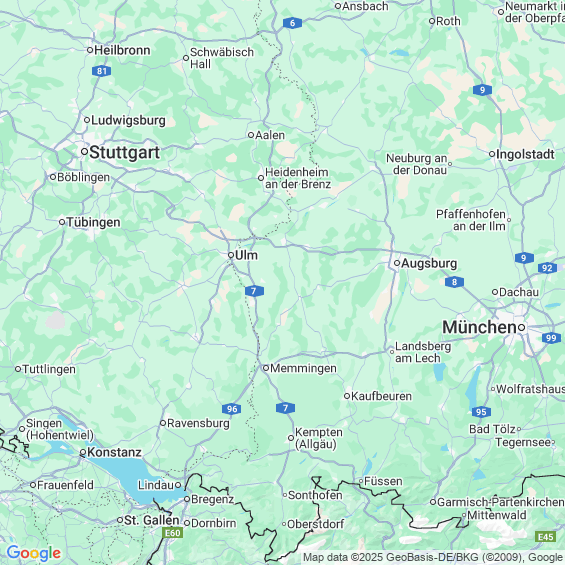This screenshot has height=565, width=565.
Task: Click the A7 shield south of Ulm
Action: 254,291
